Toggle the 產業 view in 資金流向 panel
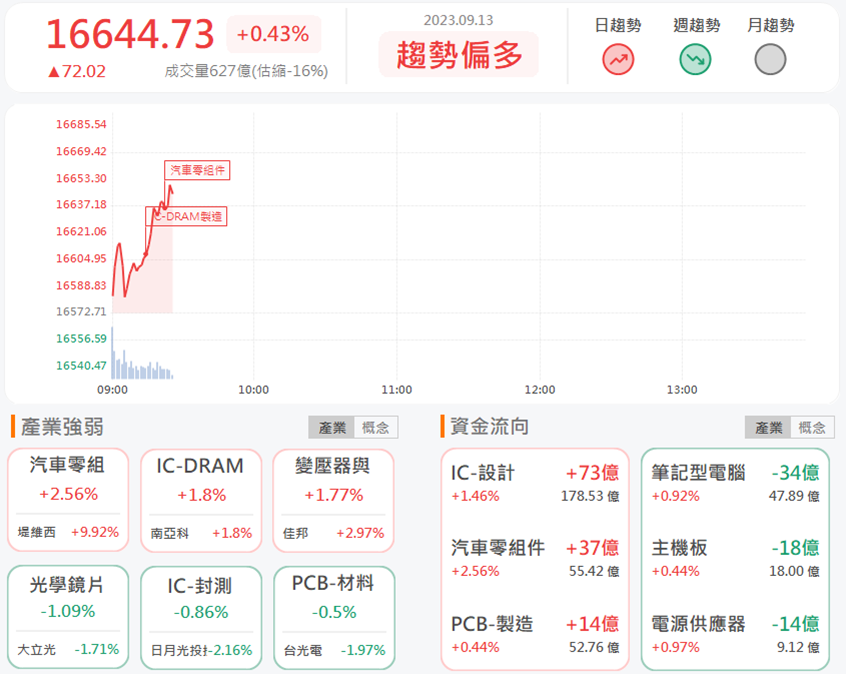Viewport: 846px width, 674px height. pyautogui.click(x=767, y=427)
